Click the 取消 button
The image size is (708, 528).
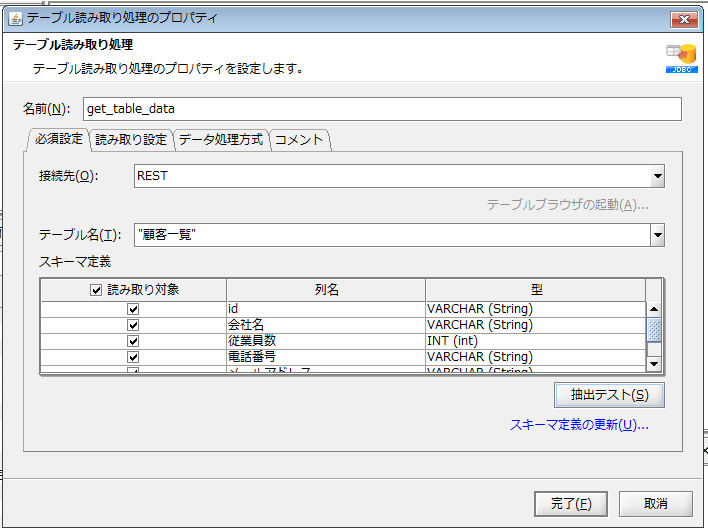coord(656,504)
